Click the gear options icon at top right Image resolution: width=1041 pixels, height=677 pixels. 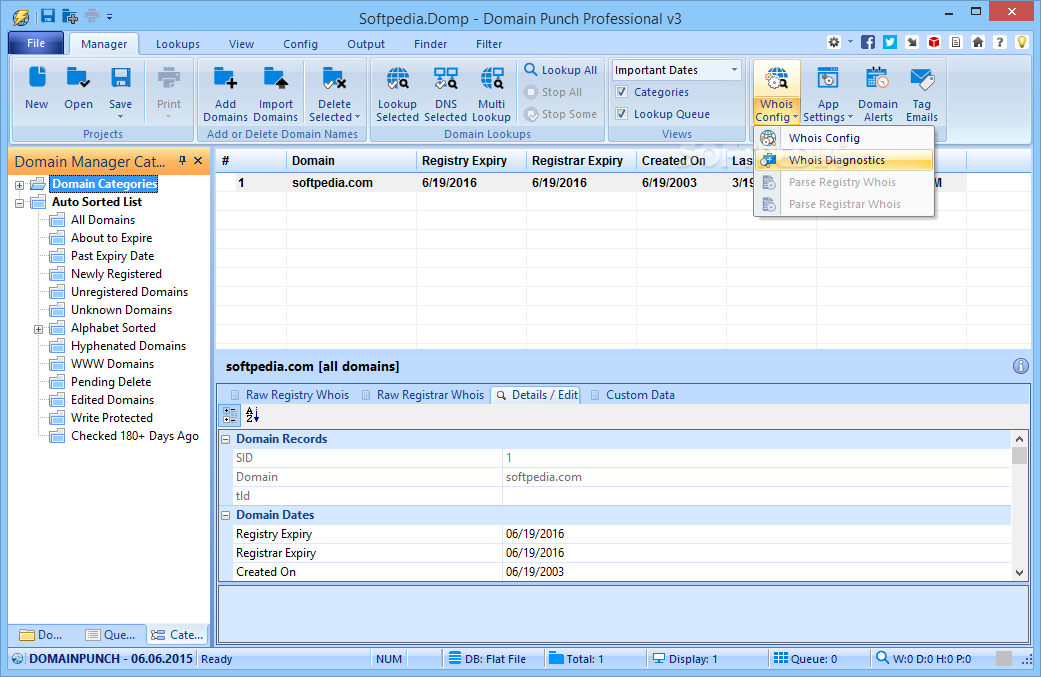[x=834, y=42]
